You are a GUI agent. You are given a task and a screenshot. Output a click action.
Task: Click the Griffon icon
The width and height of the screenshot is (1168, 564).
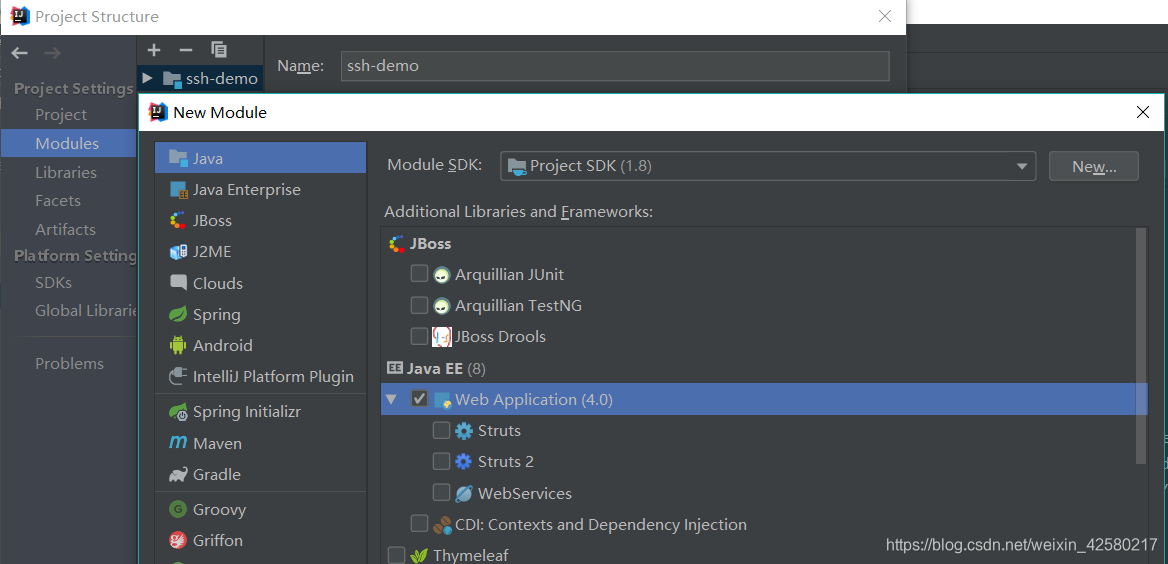(178, 540)
